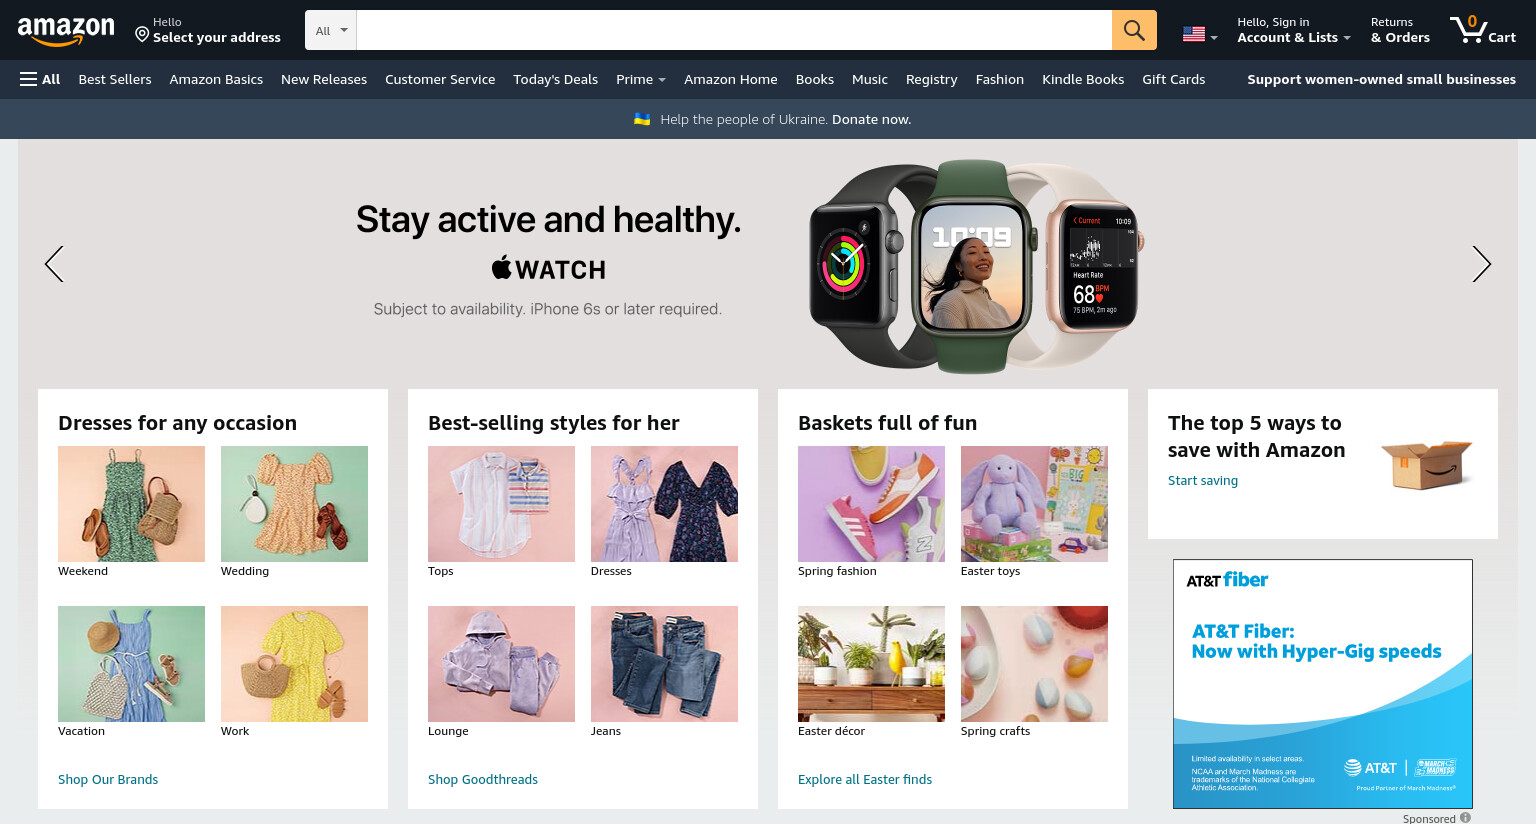Click the location pin address selector
Image resolution: width=1536 pixels, height=824 pixels.
[208, 30]
